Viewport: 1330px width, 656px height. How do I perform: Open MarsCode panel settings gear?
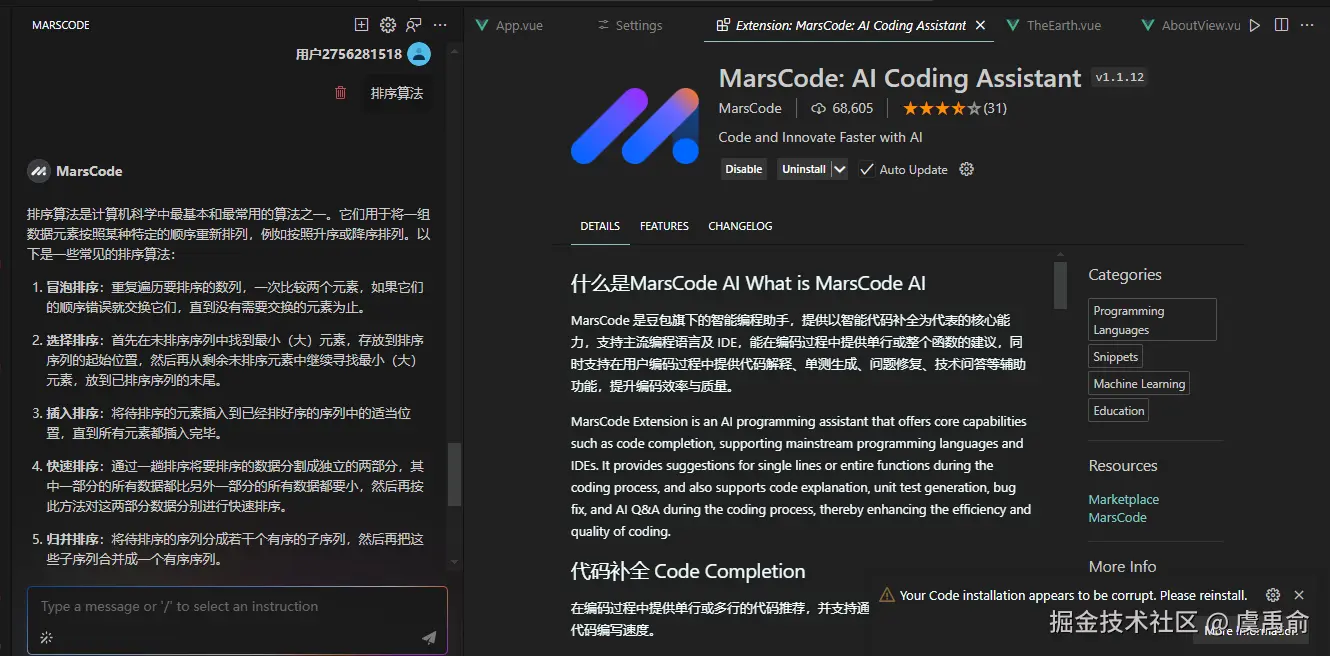click(388, 25)
